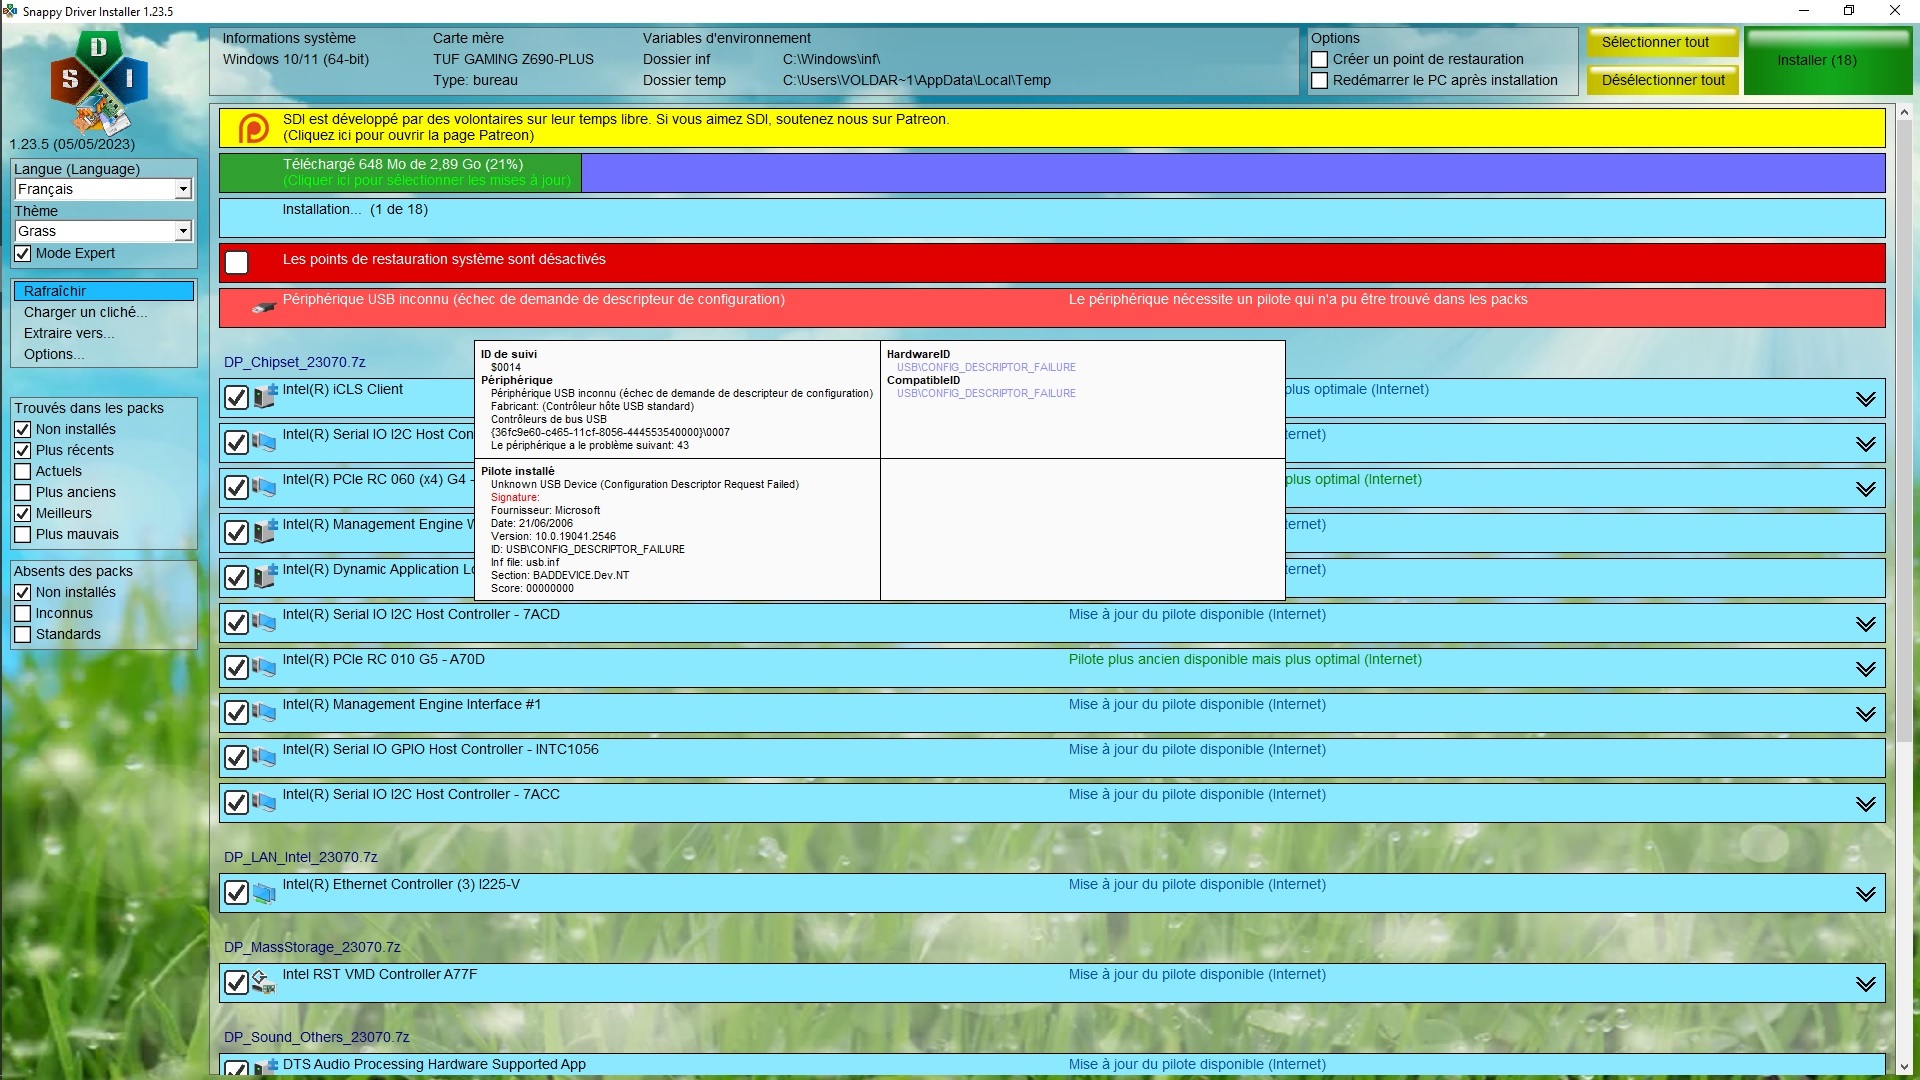Click the Intel RST VMD Controller device icon
Image resolution: width=1920 pixels, height=1080 pixels.
point(264,982)
